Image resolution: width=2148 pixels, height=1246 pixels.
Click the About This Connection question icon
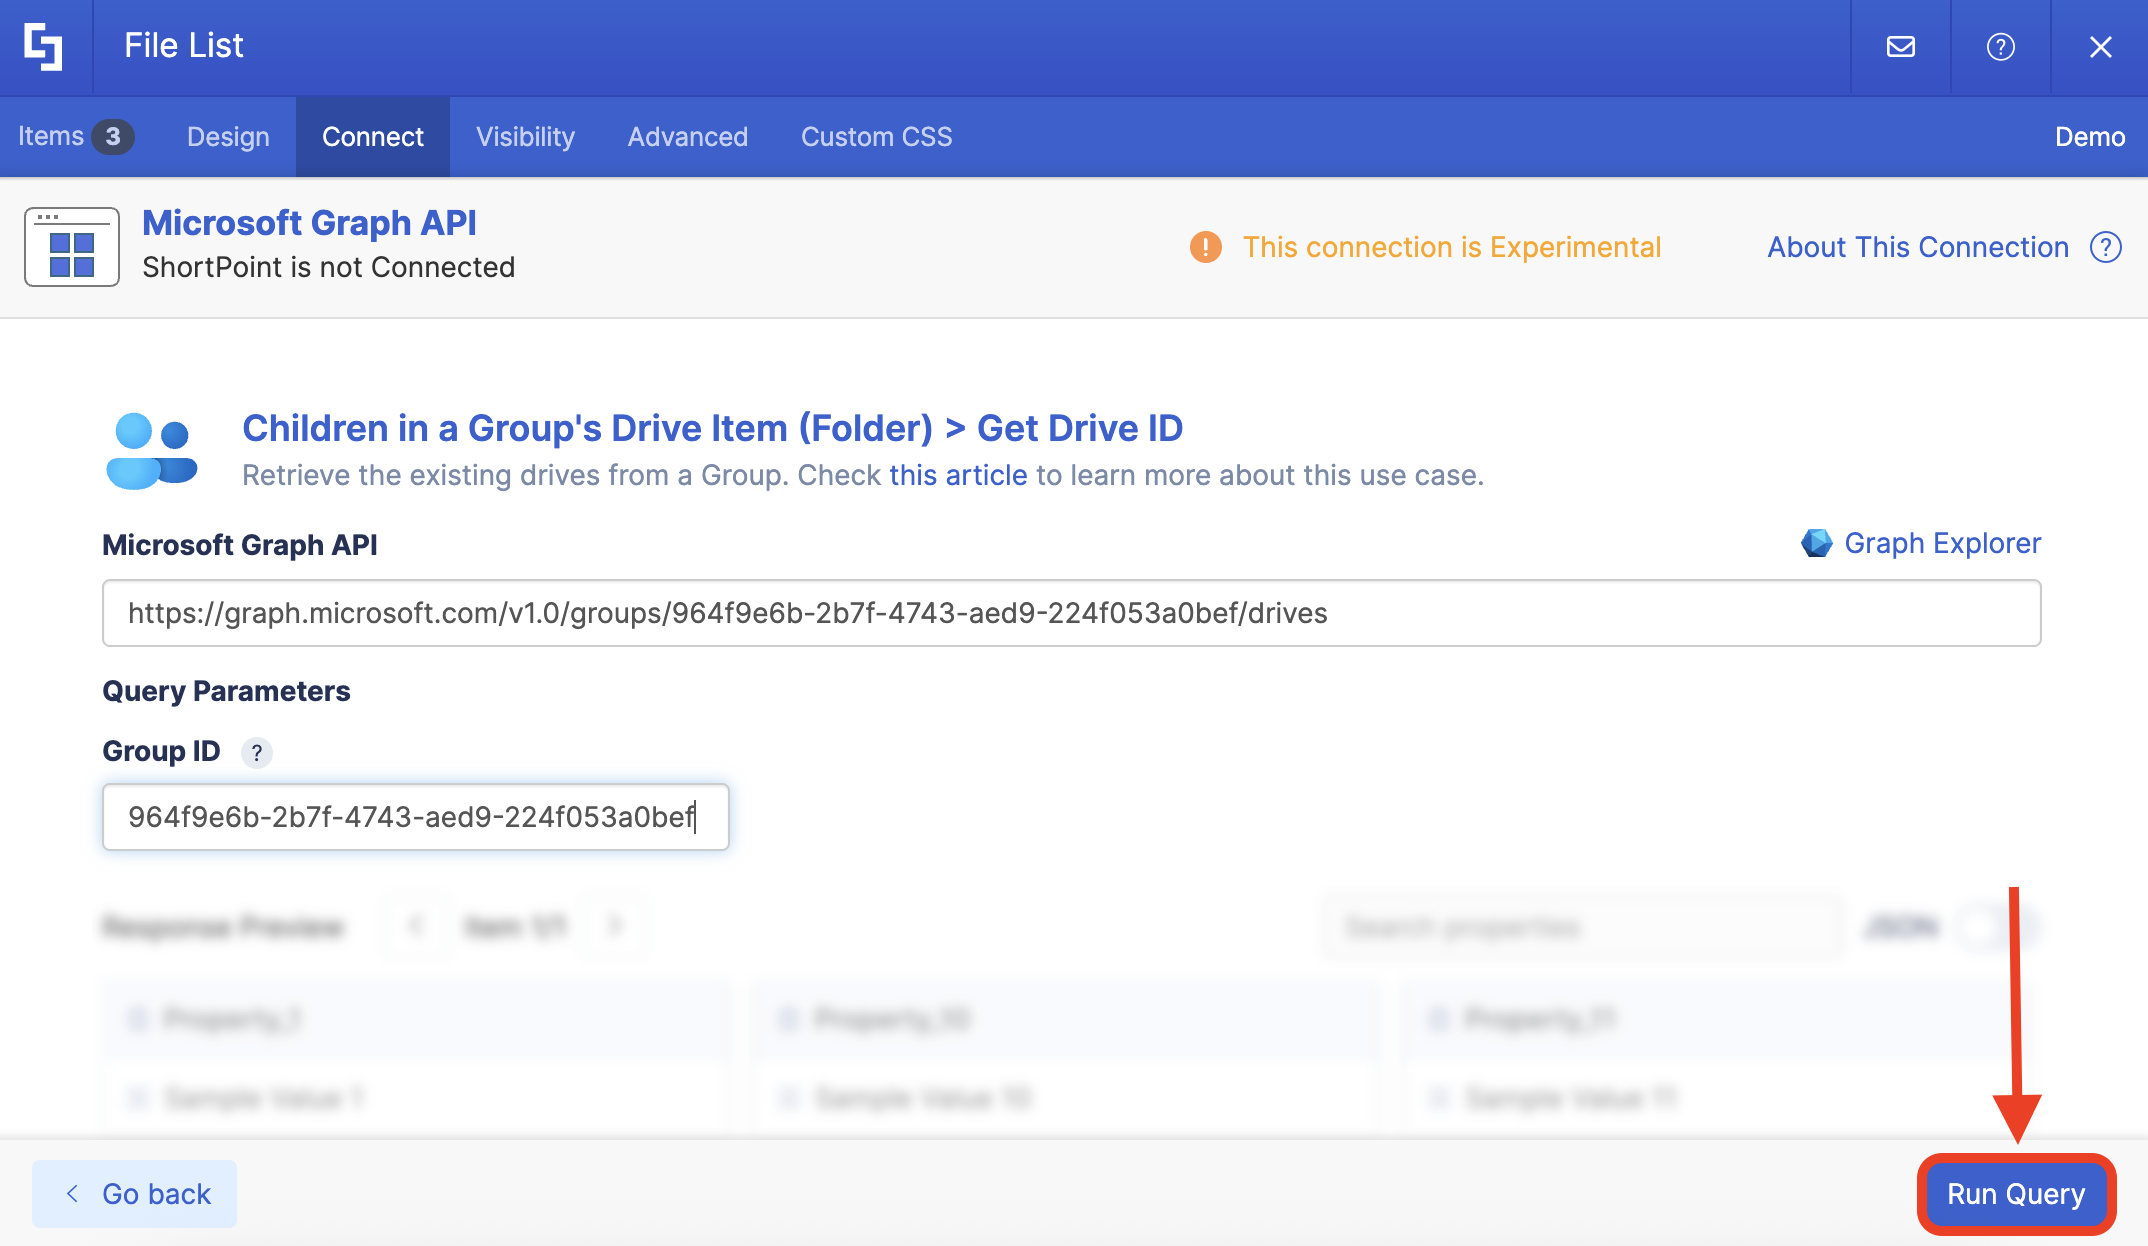click(2105, 247)
